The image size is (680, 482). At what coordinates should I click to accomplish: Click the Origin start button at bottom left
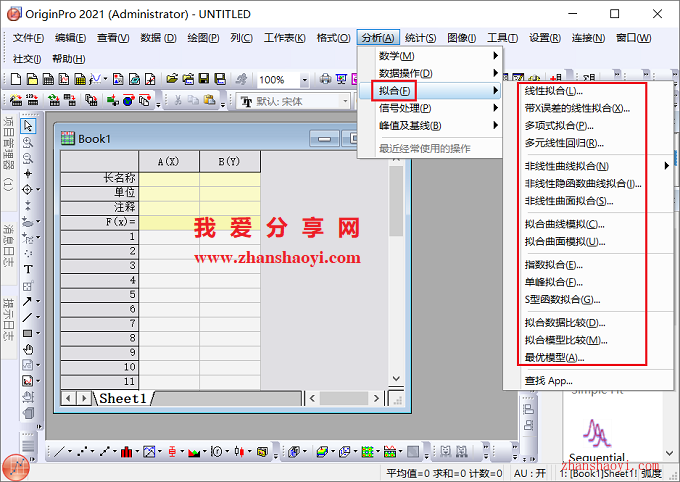16,468
